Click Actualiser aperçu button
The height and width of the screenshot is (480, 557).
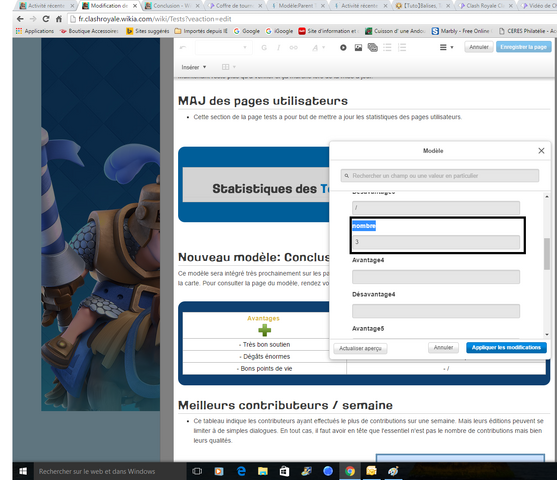[360, 348]
